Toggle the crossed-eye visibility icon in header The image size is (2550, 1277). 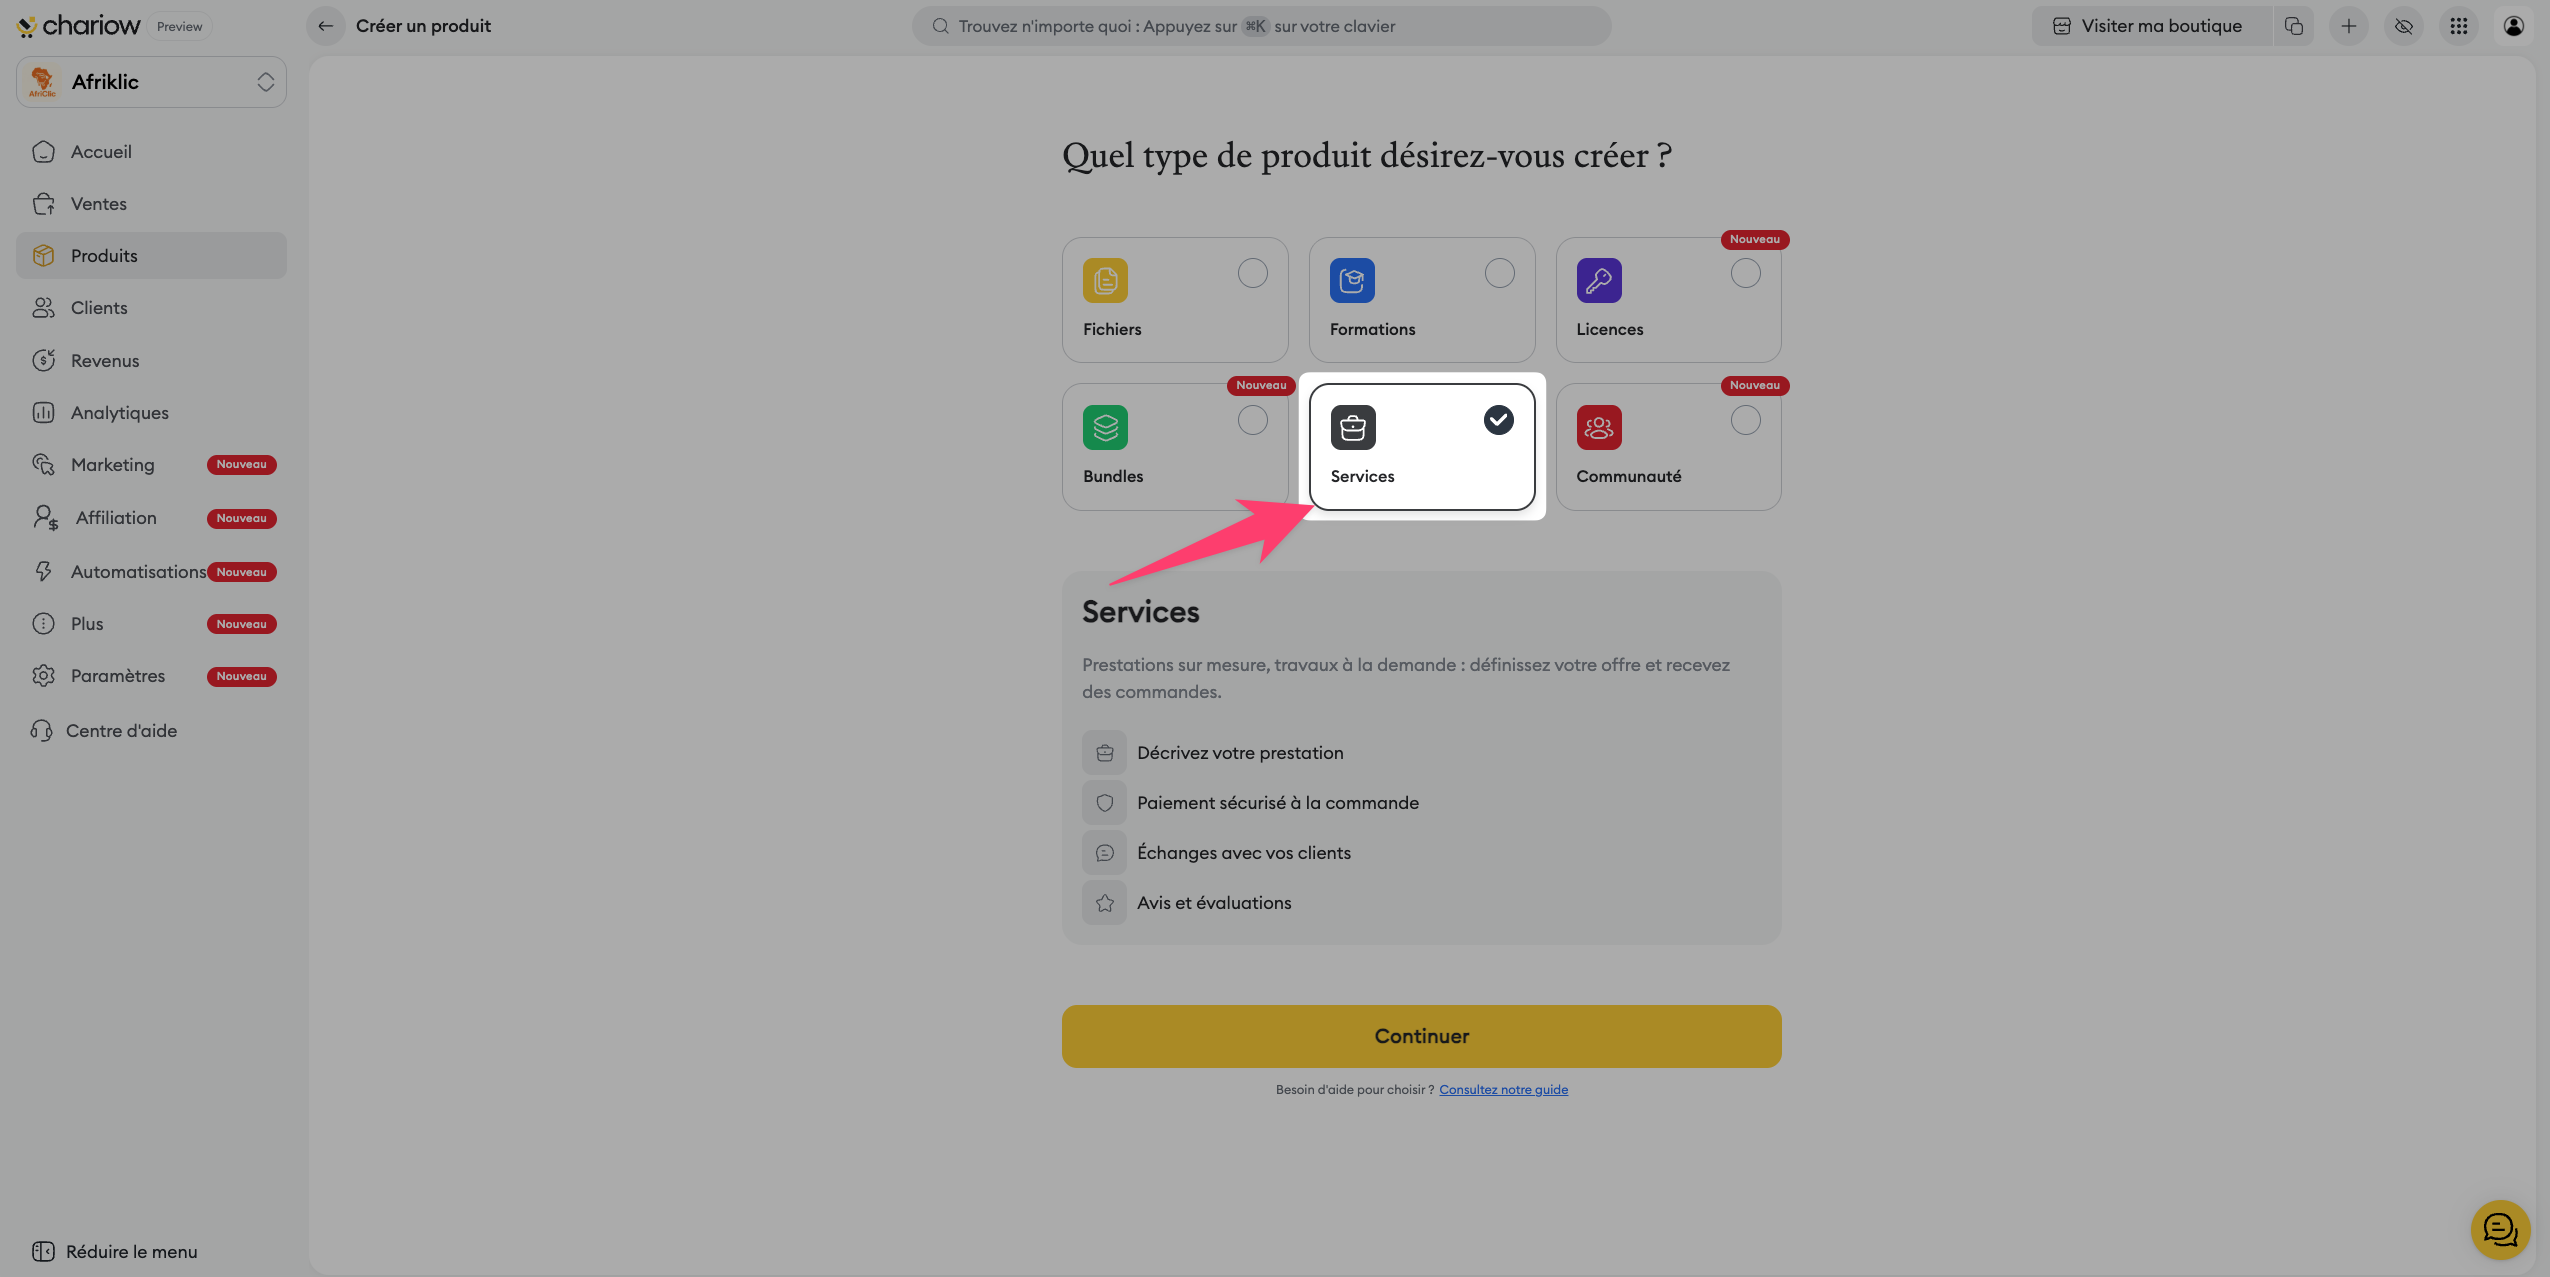2404,26
